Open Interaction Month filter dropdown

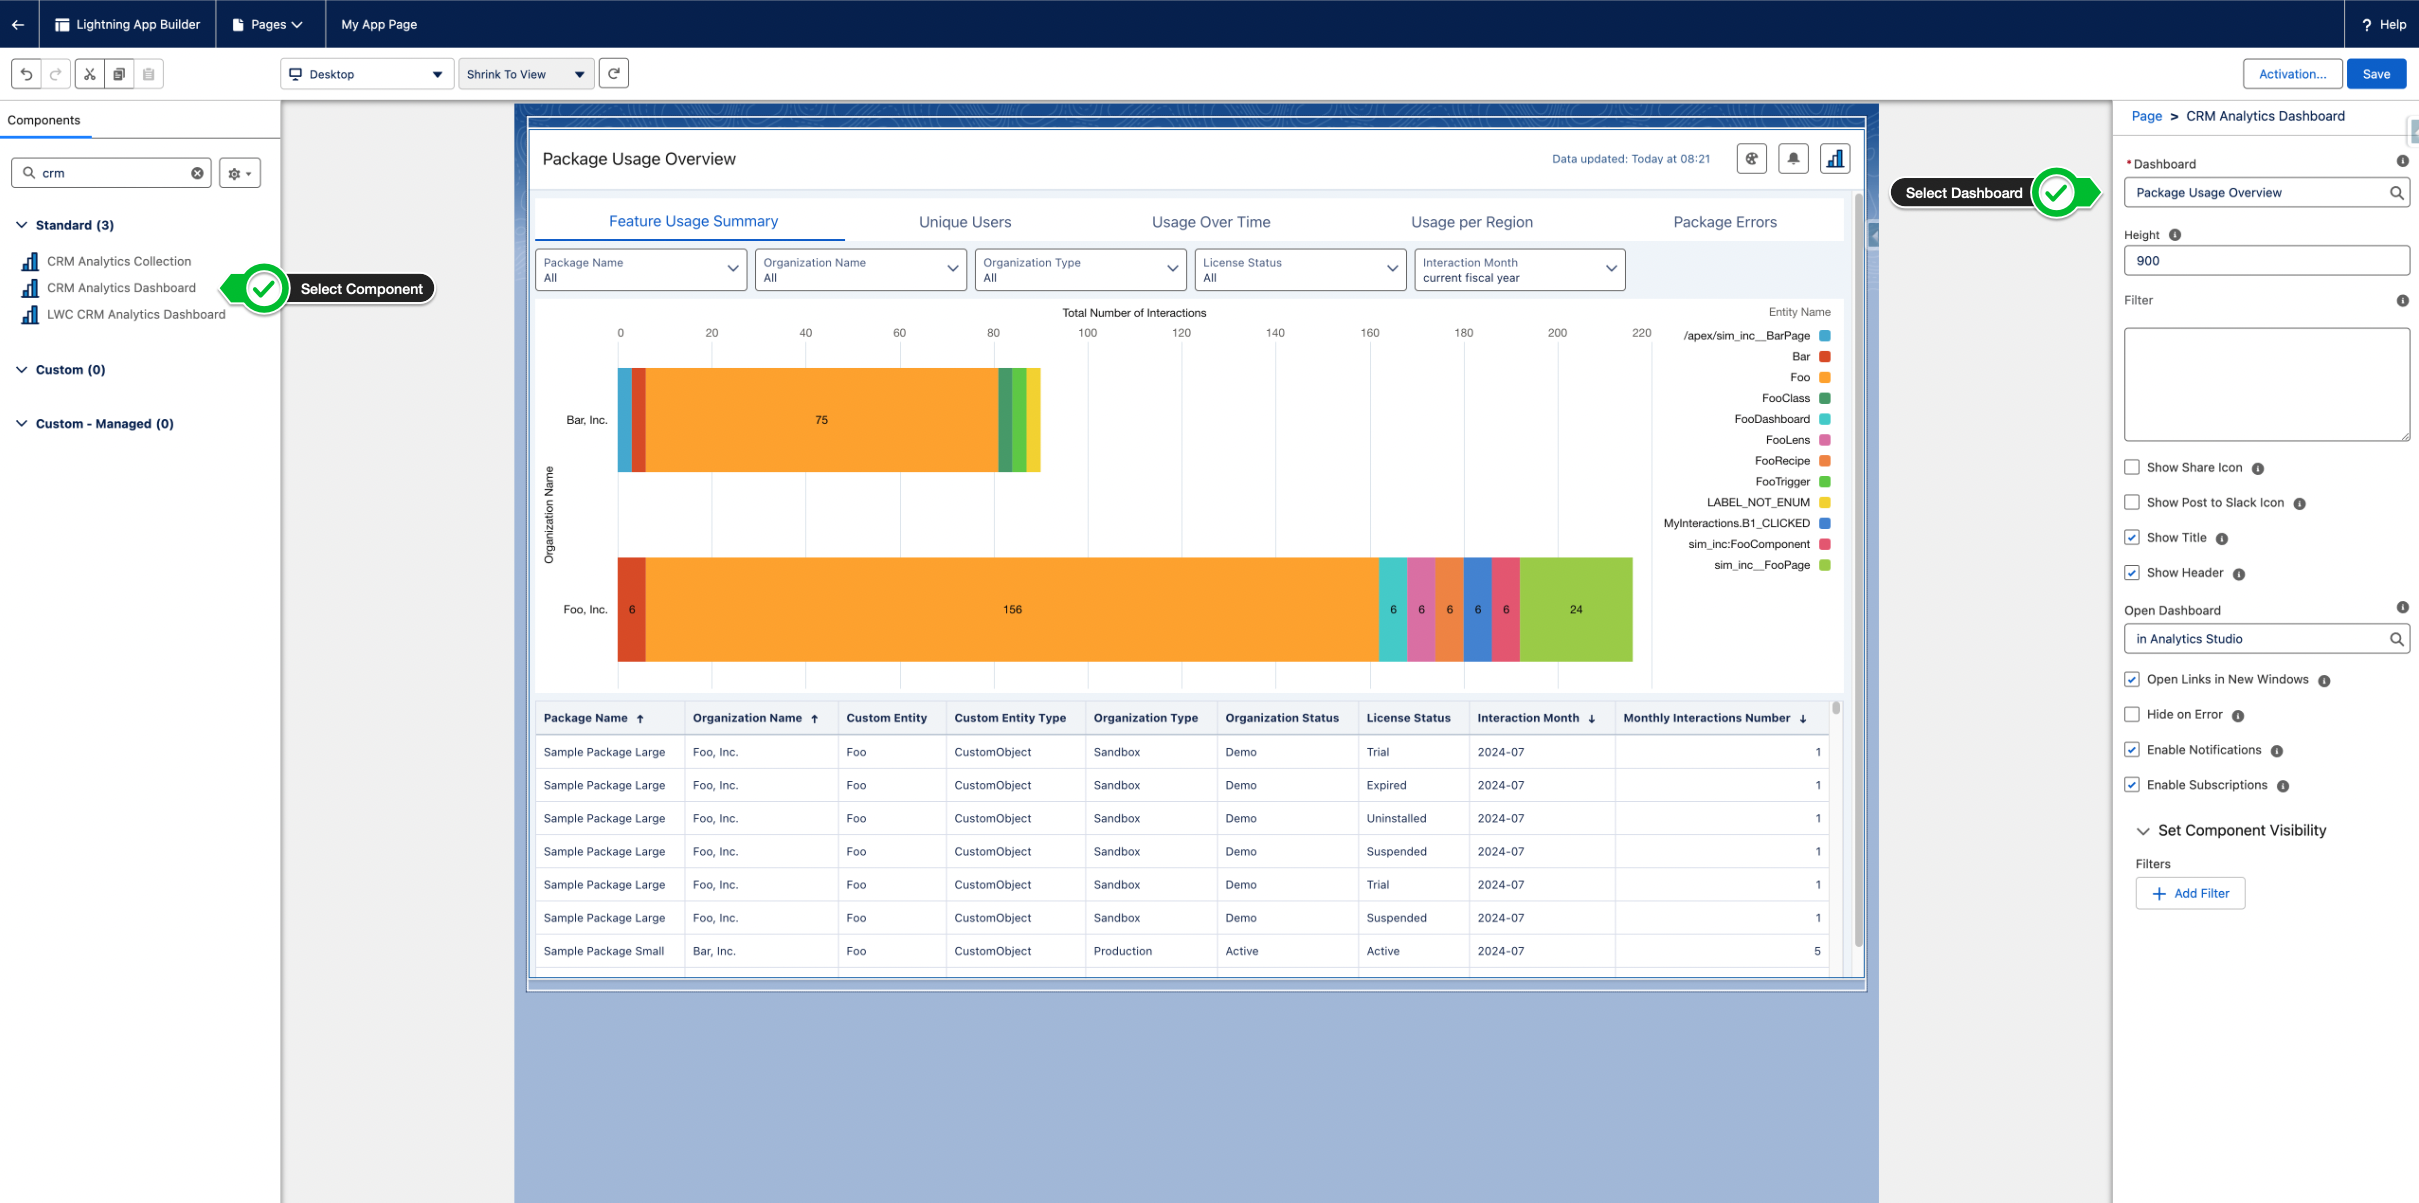(1520, 270)
